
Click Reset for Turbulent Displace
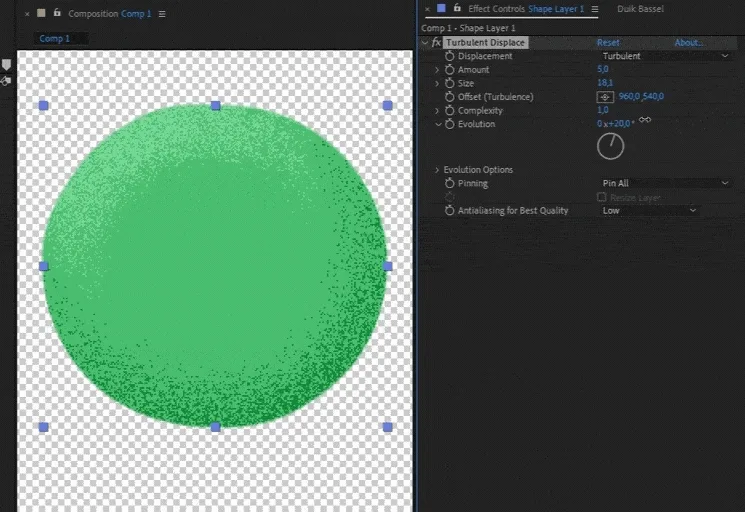608,43
